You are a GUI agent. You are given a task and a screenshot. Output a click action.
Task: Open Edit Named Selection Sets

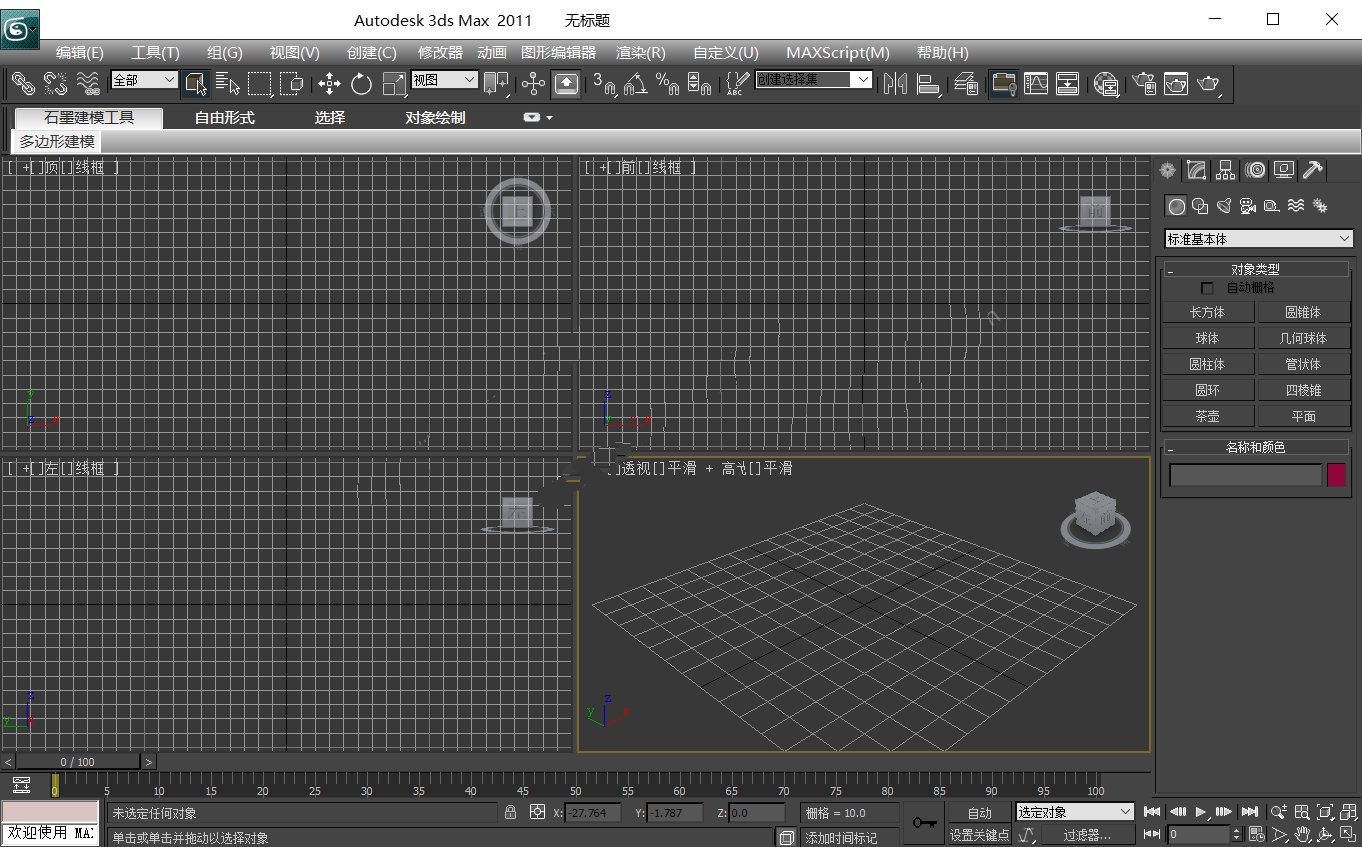[x=737, y=84]
